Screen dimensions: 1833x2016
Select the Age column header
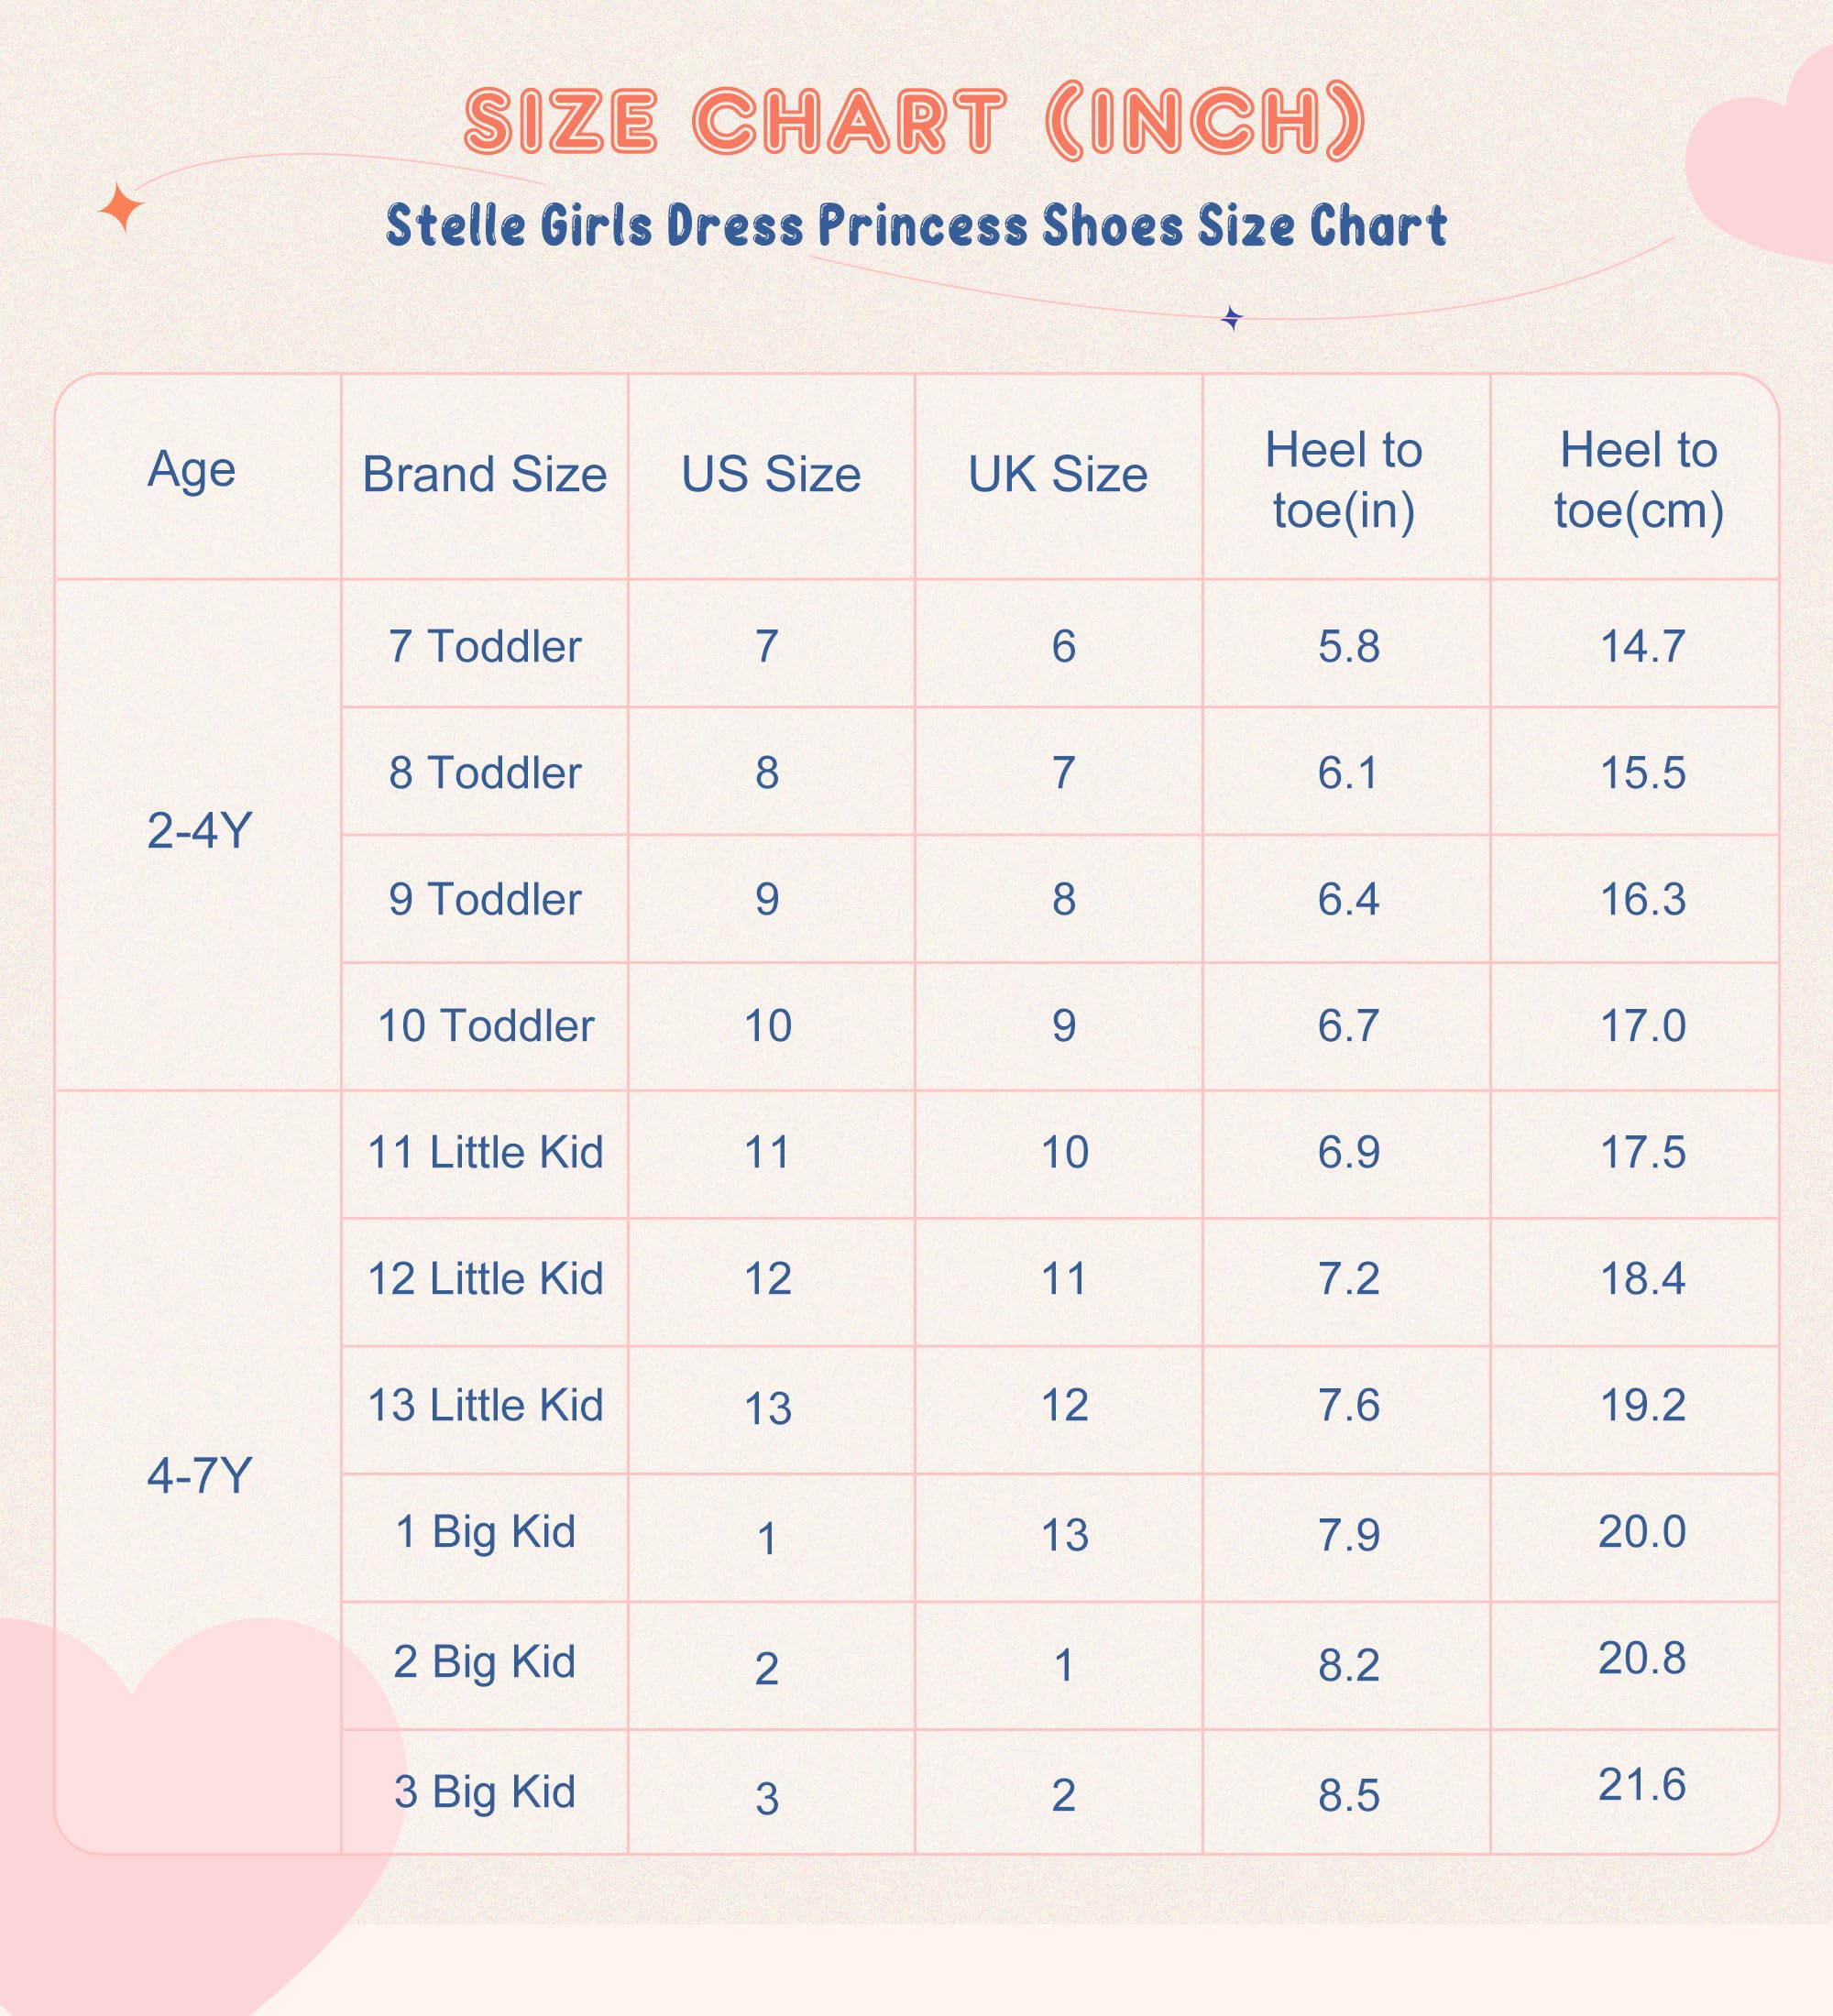point(191,469)
